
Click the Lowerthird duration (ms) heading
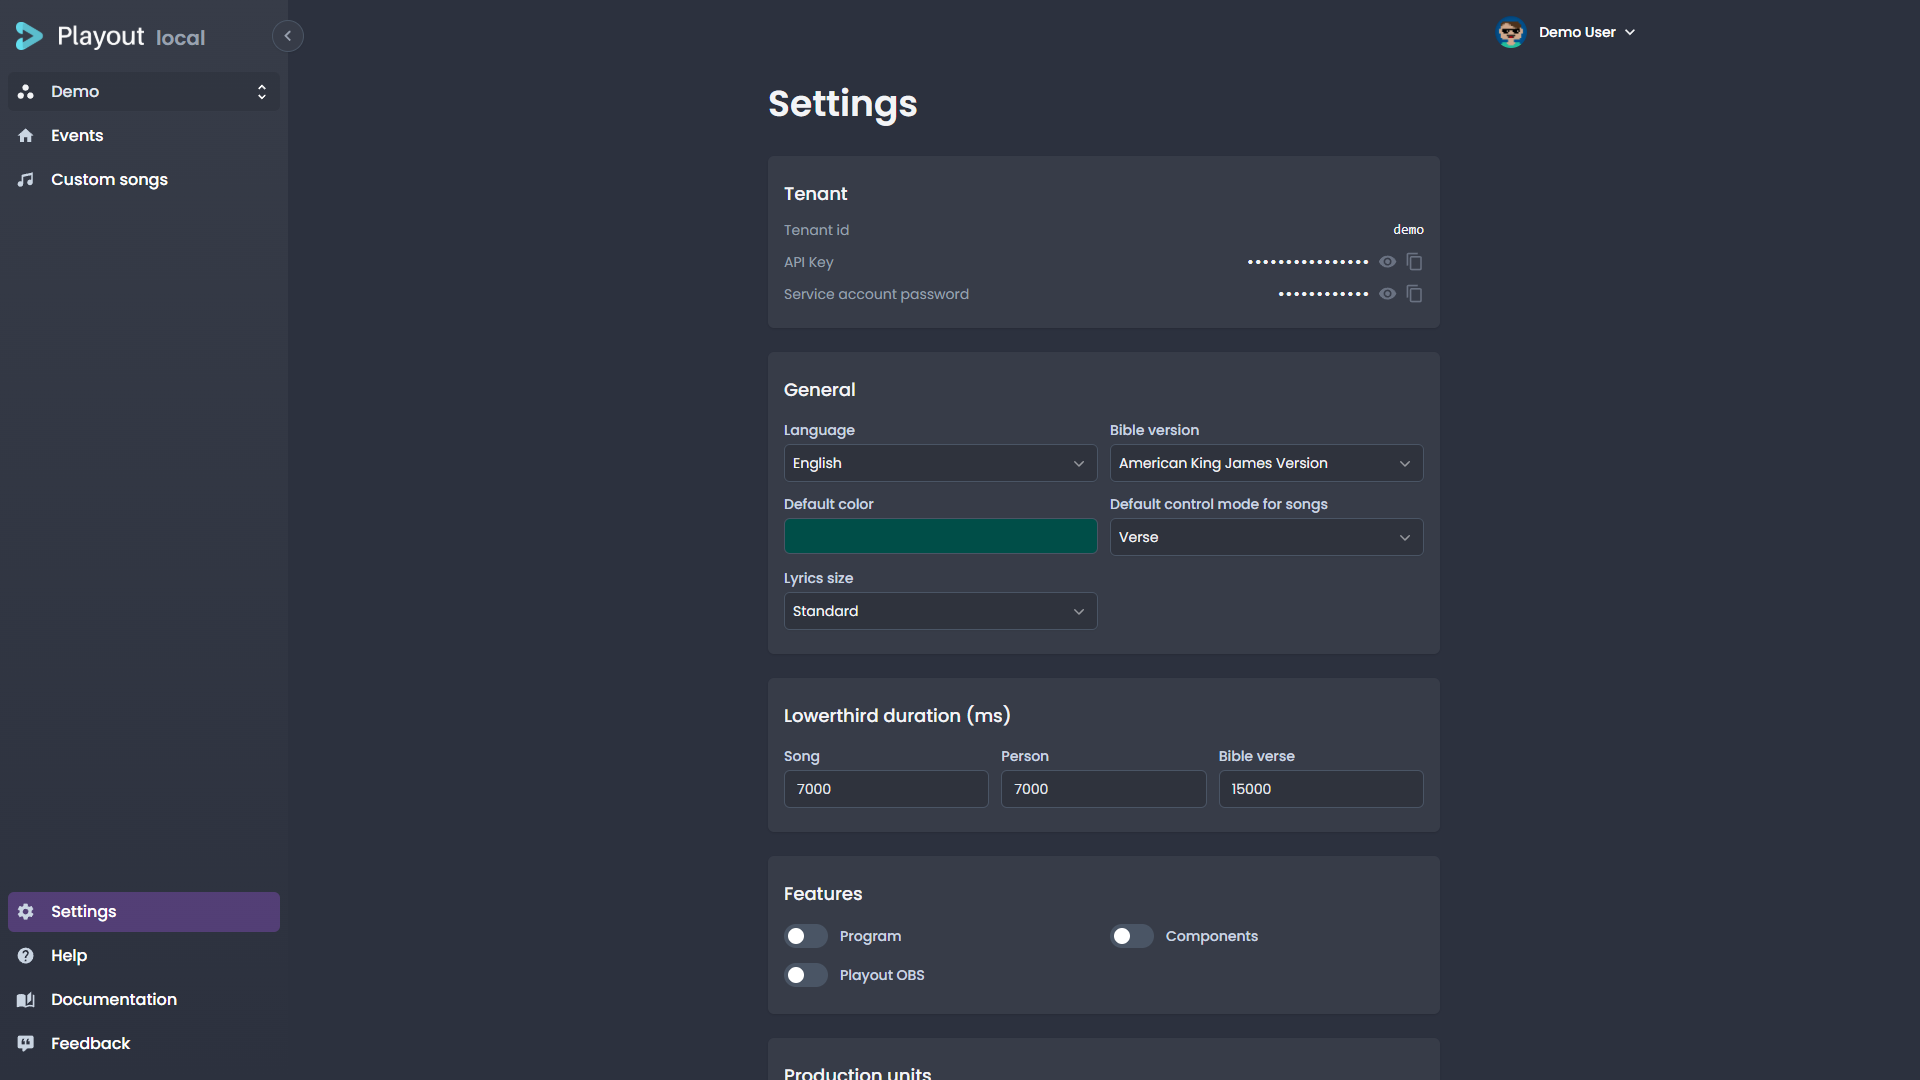click(x=897, y=716)
